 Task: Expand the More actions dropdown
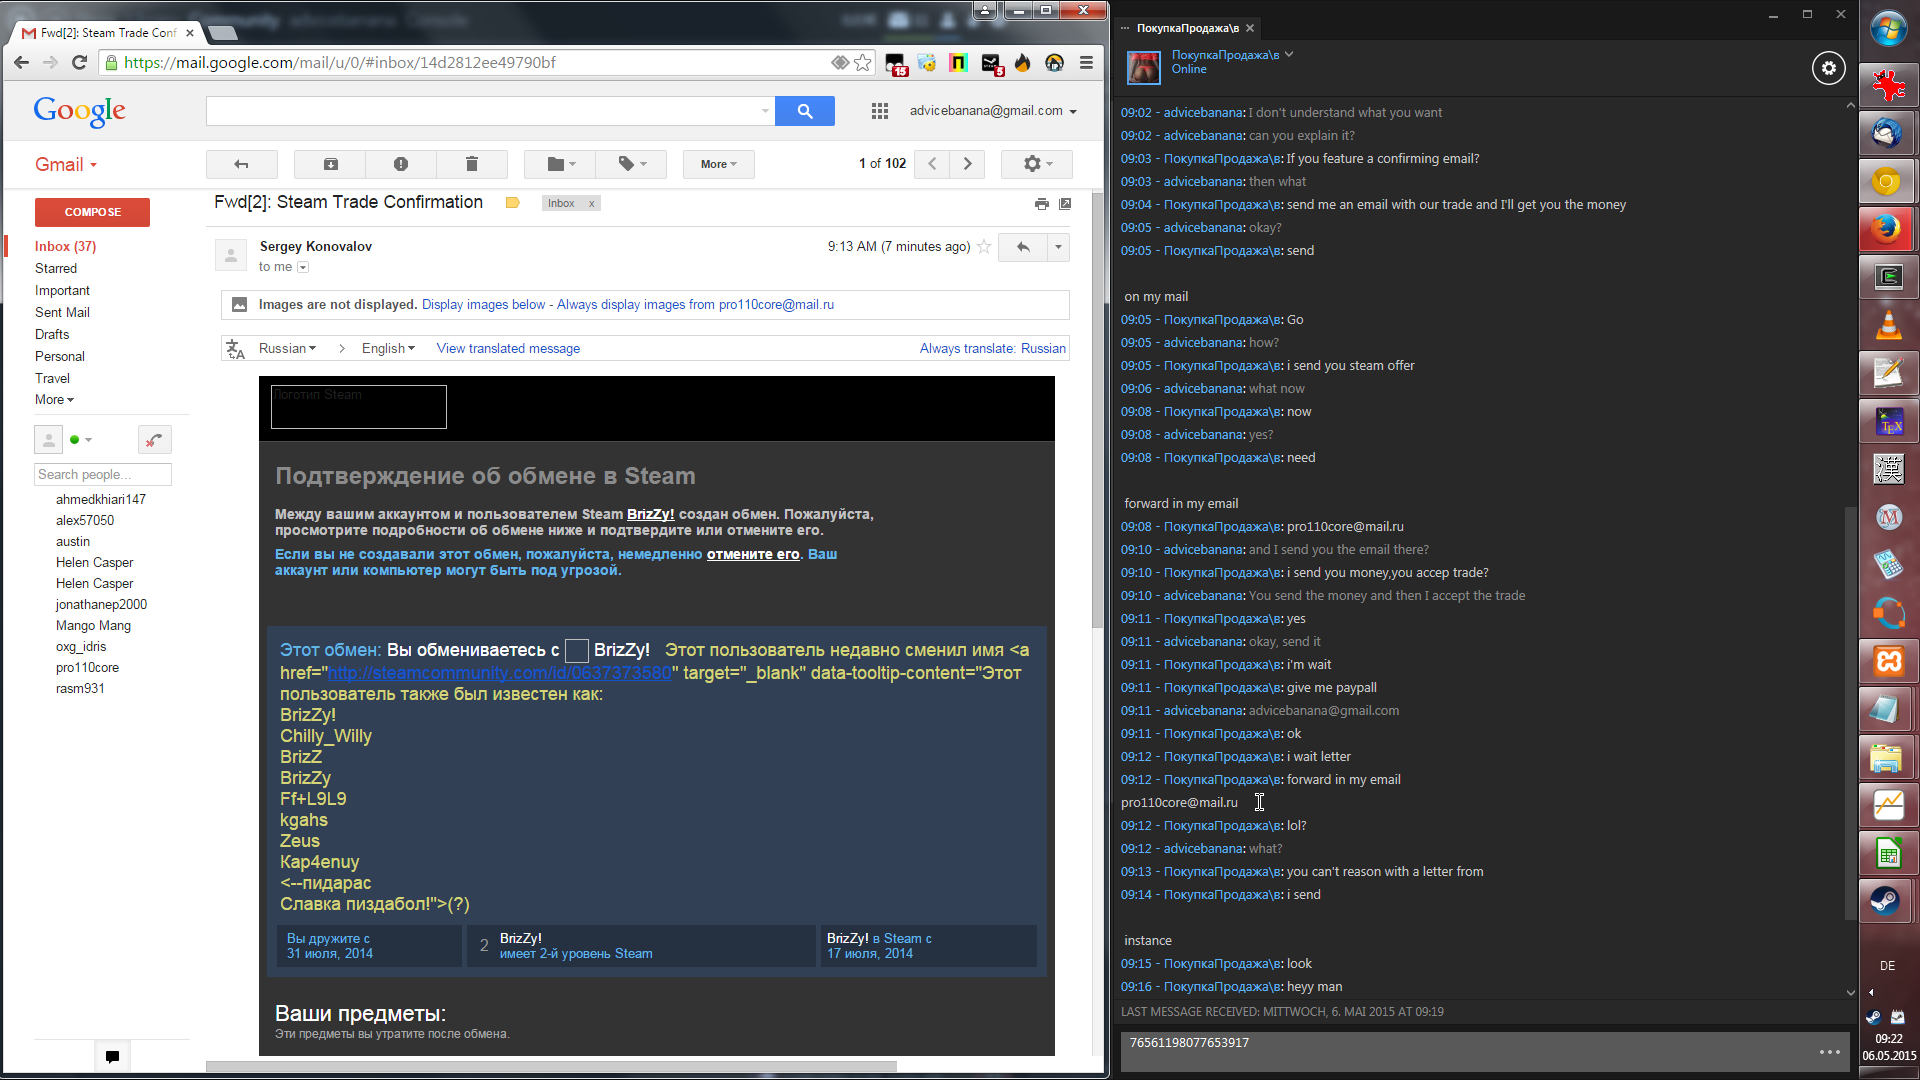point(718,164)
